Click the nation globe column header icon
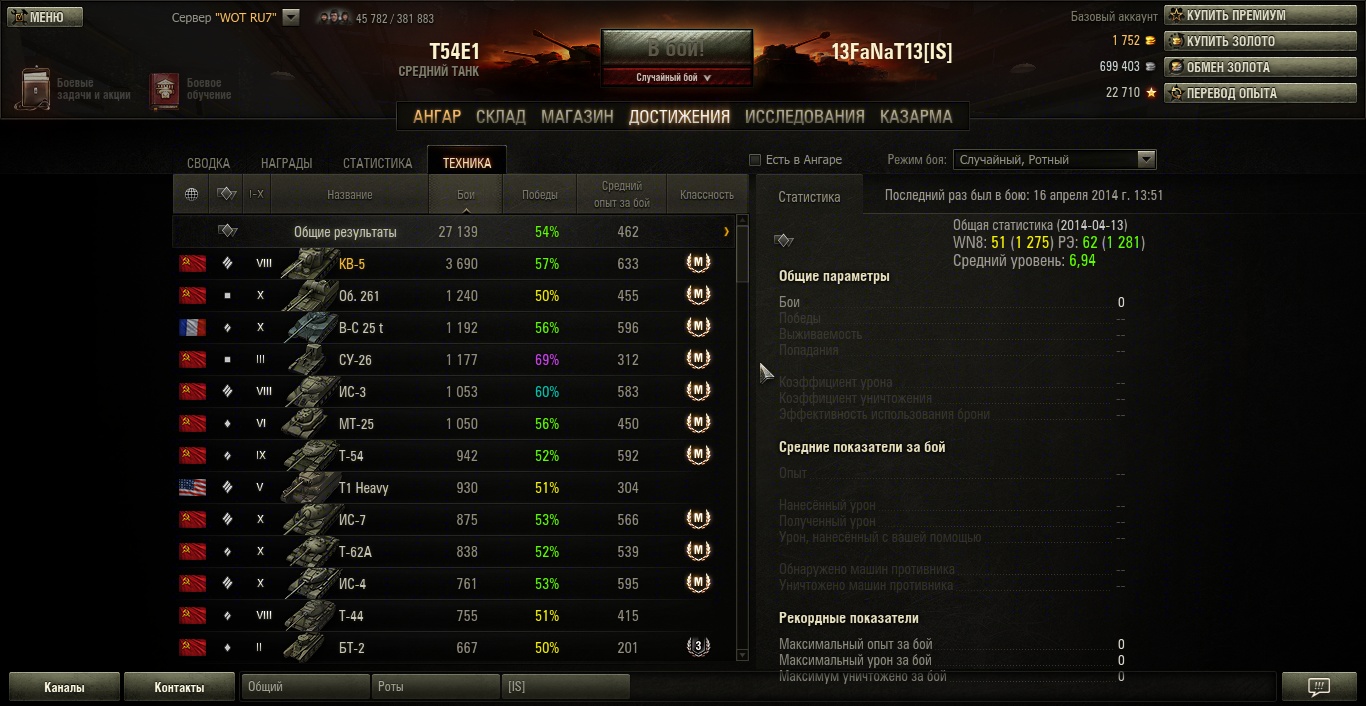 point(191,194)
